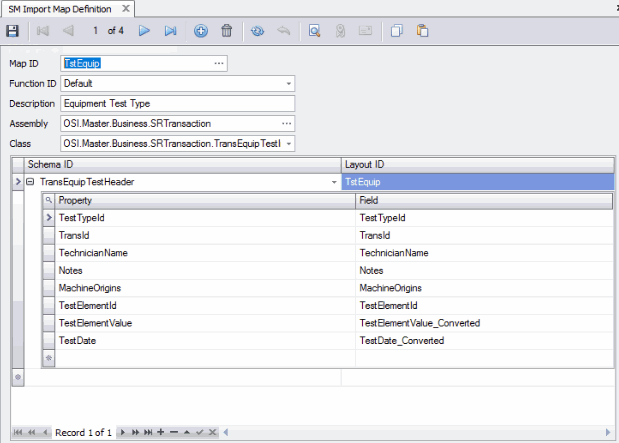Click the magnifier Find icon in toolbar
619x443 pixels.
[x=314, y=31]
